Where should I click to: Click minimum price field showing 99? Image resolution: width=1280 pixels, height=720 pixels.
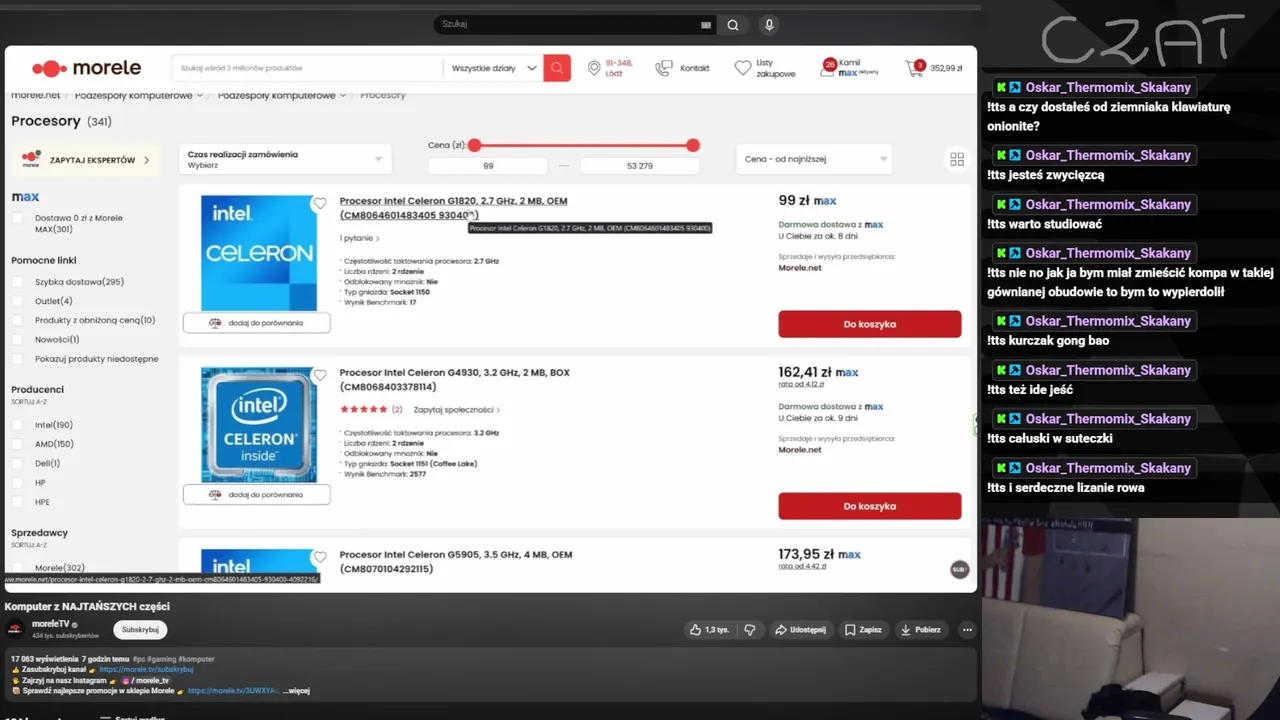pos(488,166)
